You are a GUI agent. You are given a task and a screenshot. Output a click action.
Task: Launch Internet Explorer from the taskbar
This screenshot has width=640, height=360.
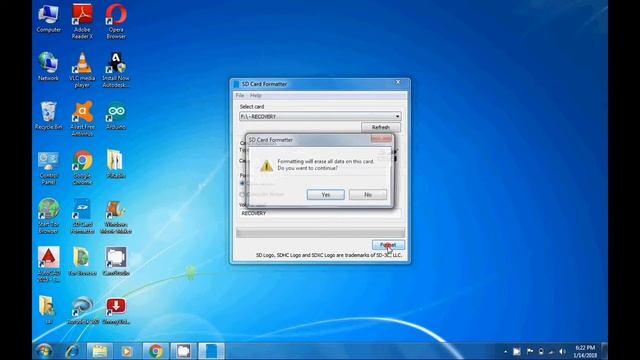point(73,351)
